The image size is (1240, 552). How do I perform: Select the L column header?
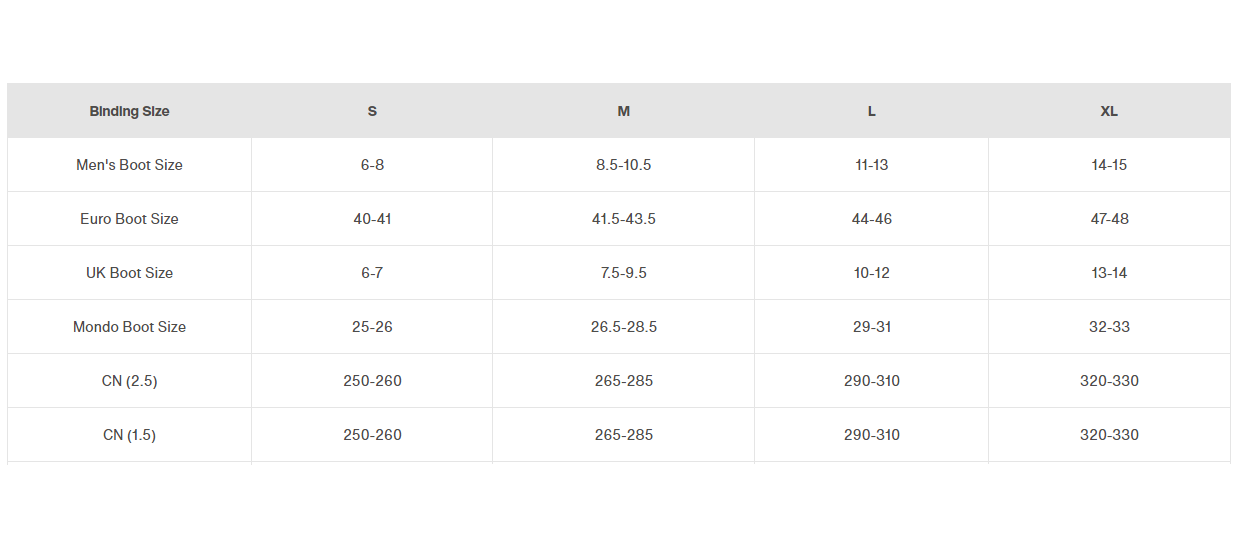[871, 111]
